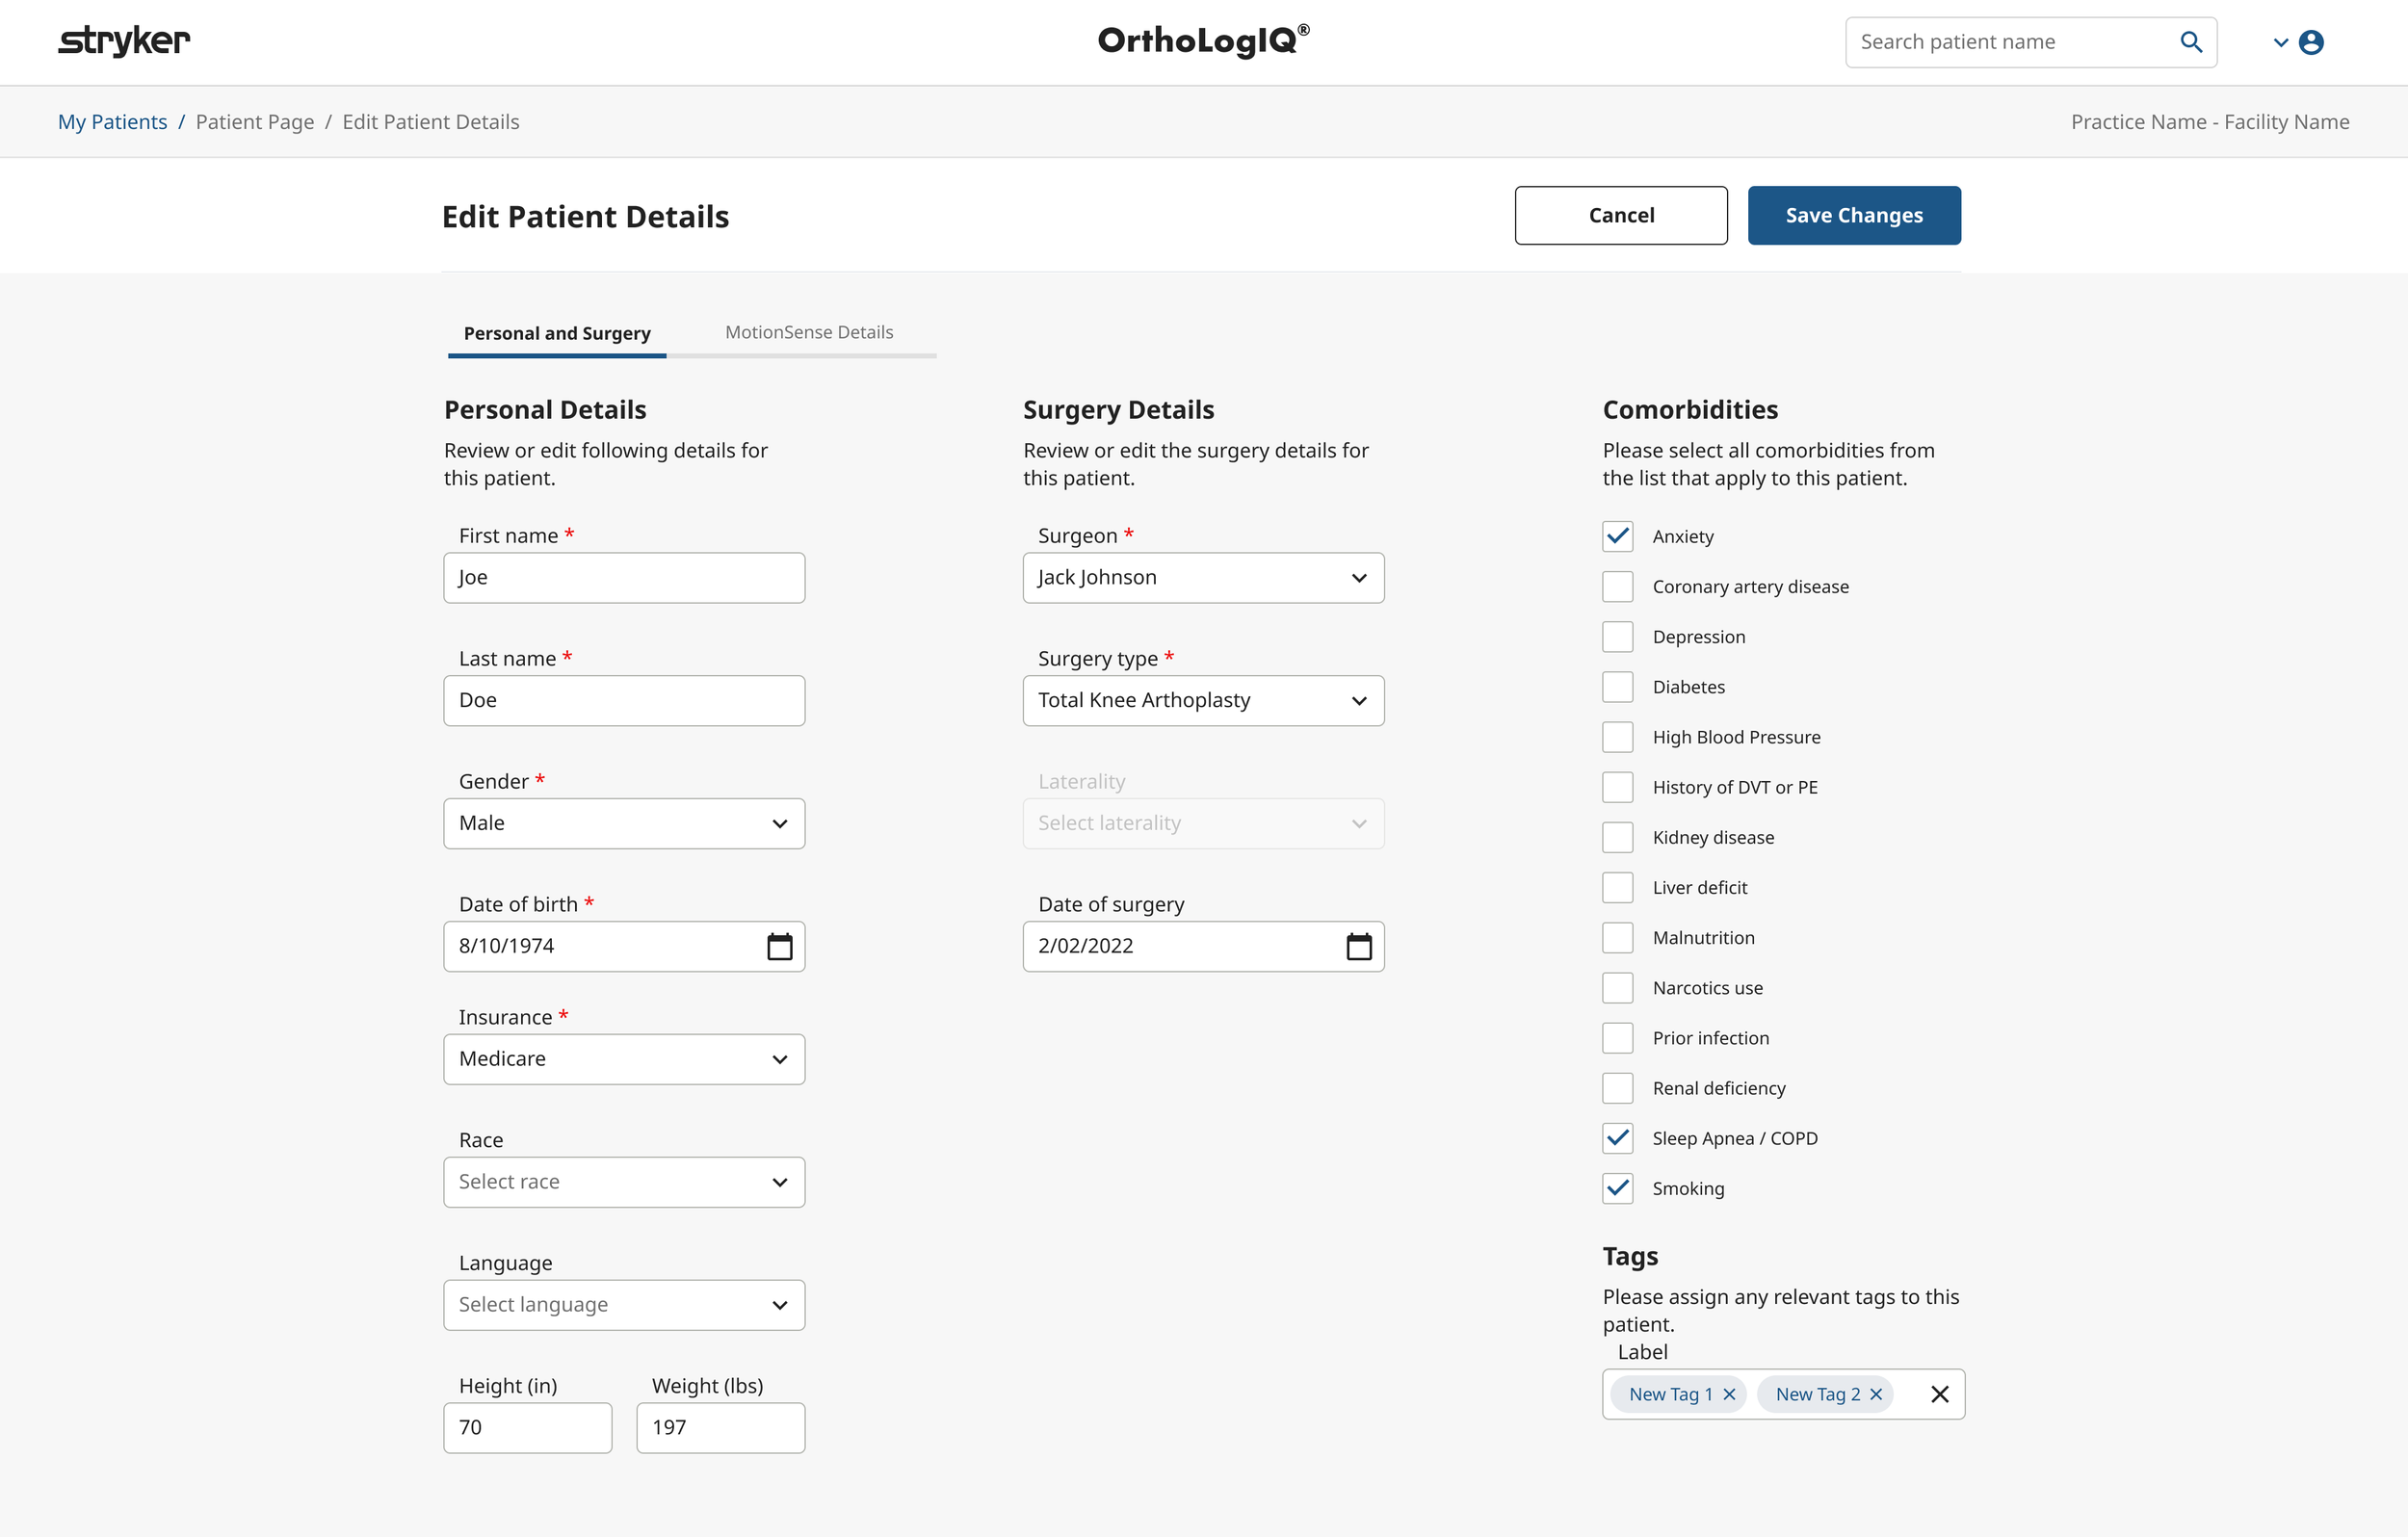Click the Stryker logo
2408x1537 pixels.
(x=123, y=41)
